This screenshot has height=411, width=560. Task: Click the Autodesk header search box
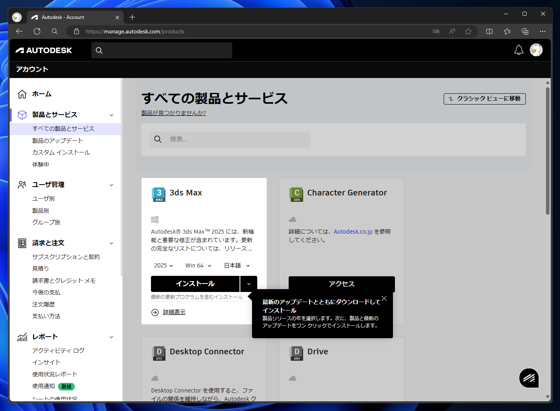162,50
